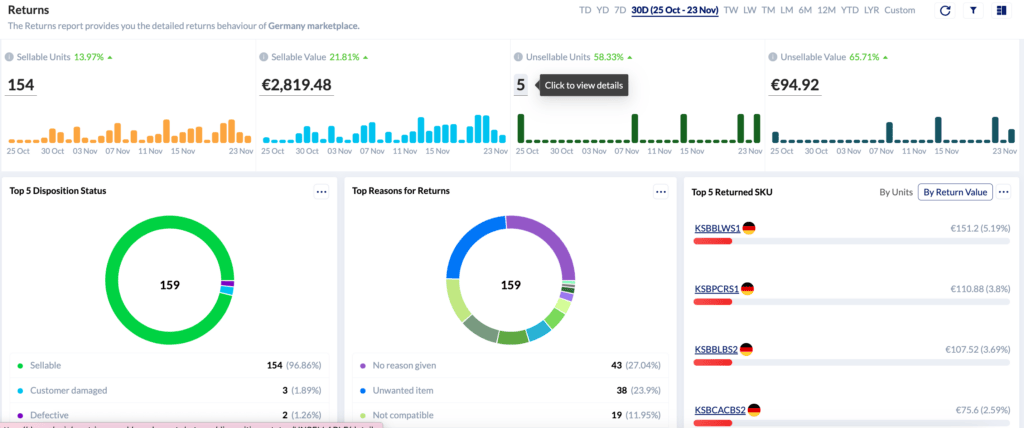
Task: Click info icon beside Unsellable Value
Action: [x=773, y=57]
